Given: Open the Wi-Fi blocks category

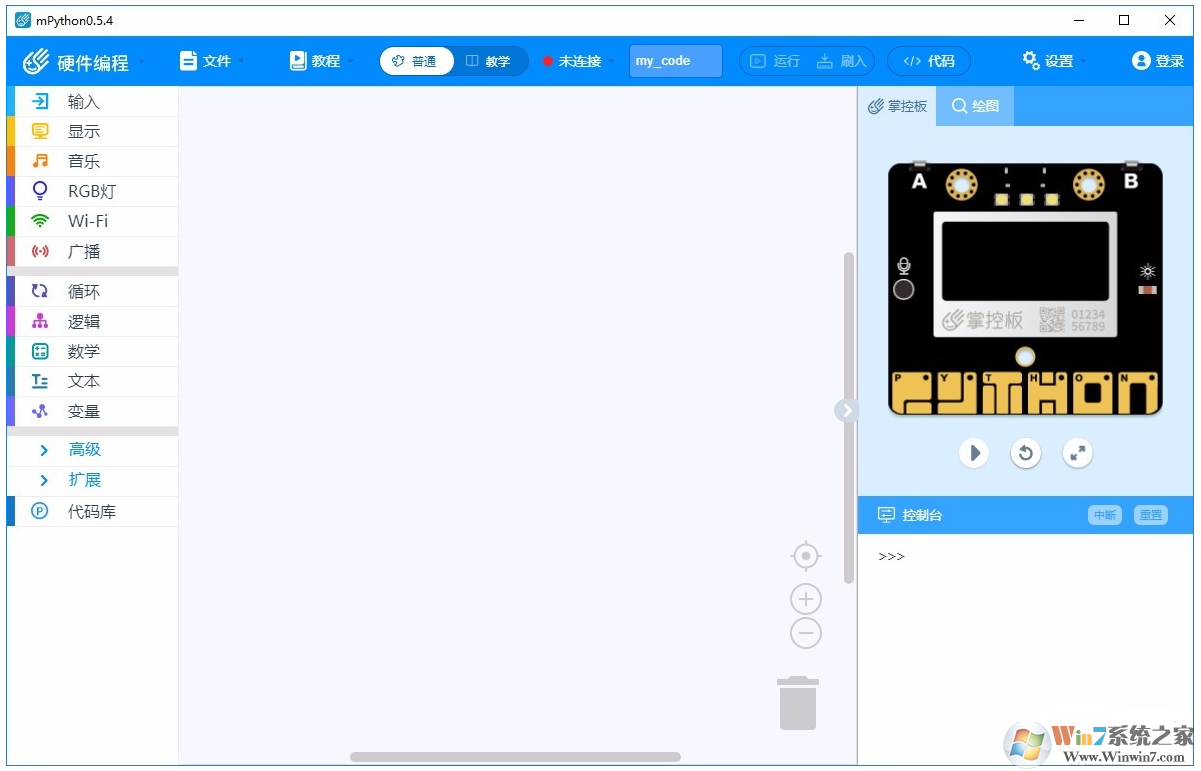Looking at the screenshot, I should (83, 221).
